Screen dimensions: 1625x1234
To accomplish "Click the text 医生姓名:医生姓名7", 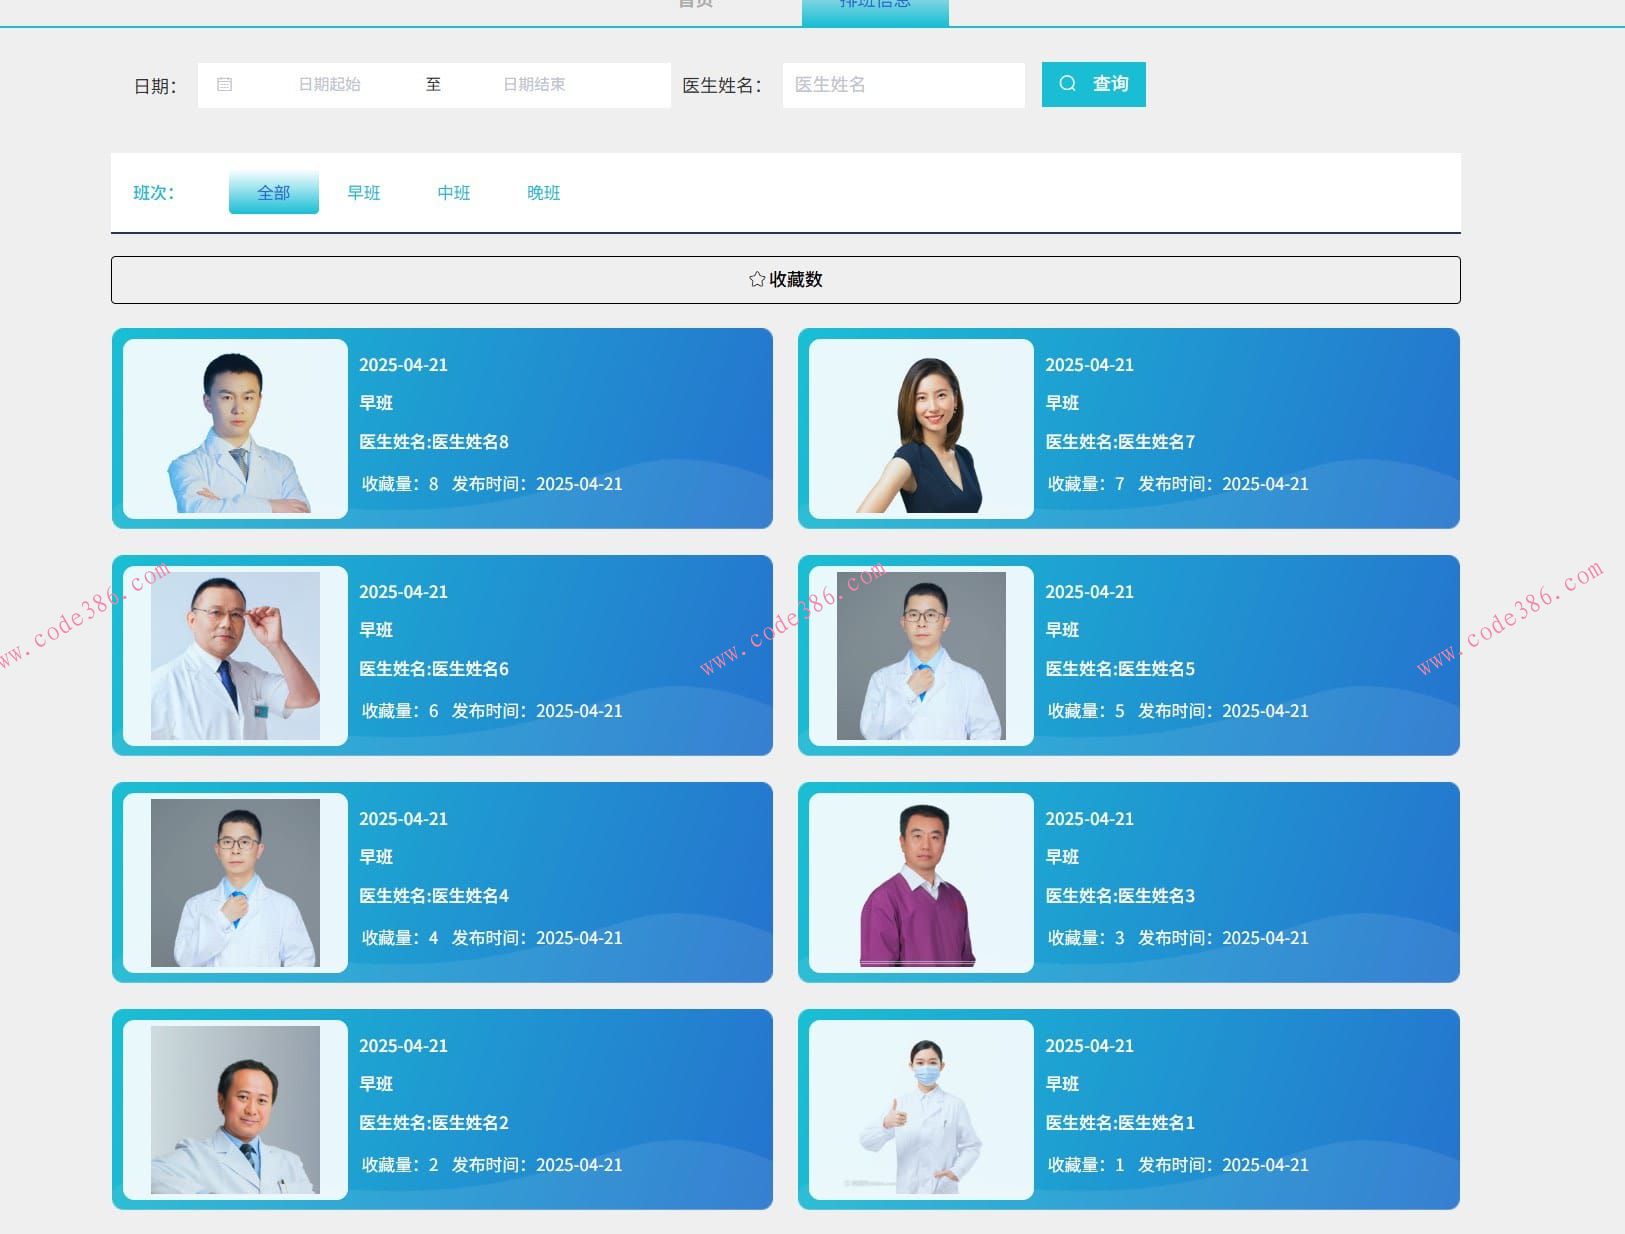I will [x=1120, y=442].
